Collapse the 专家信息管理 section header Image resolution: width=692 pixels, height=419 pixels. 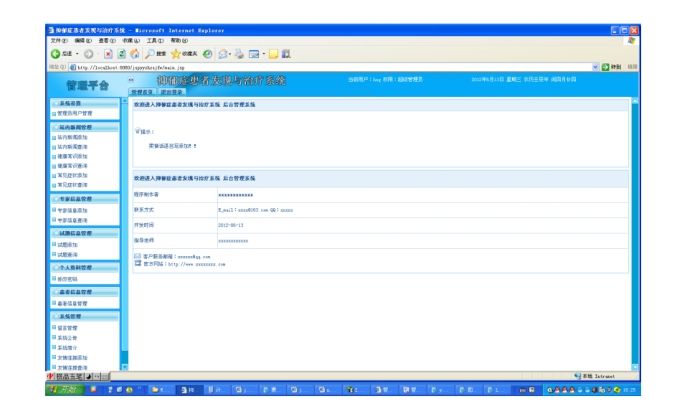point(85,199)
